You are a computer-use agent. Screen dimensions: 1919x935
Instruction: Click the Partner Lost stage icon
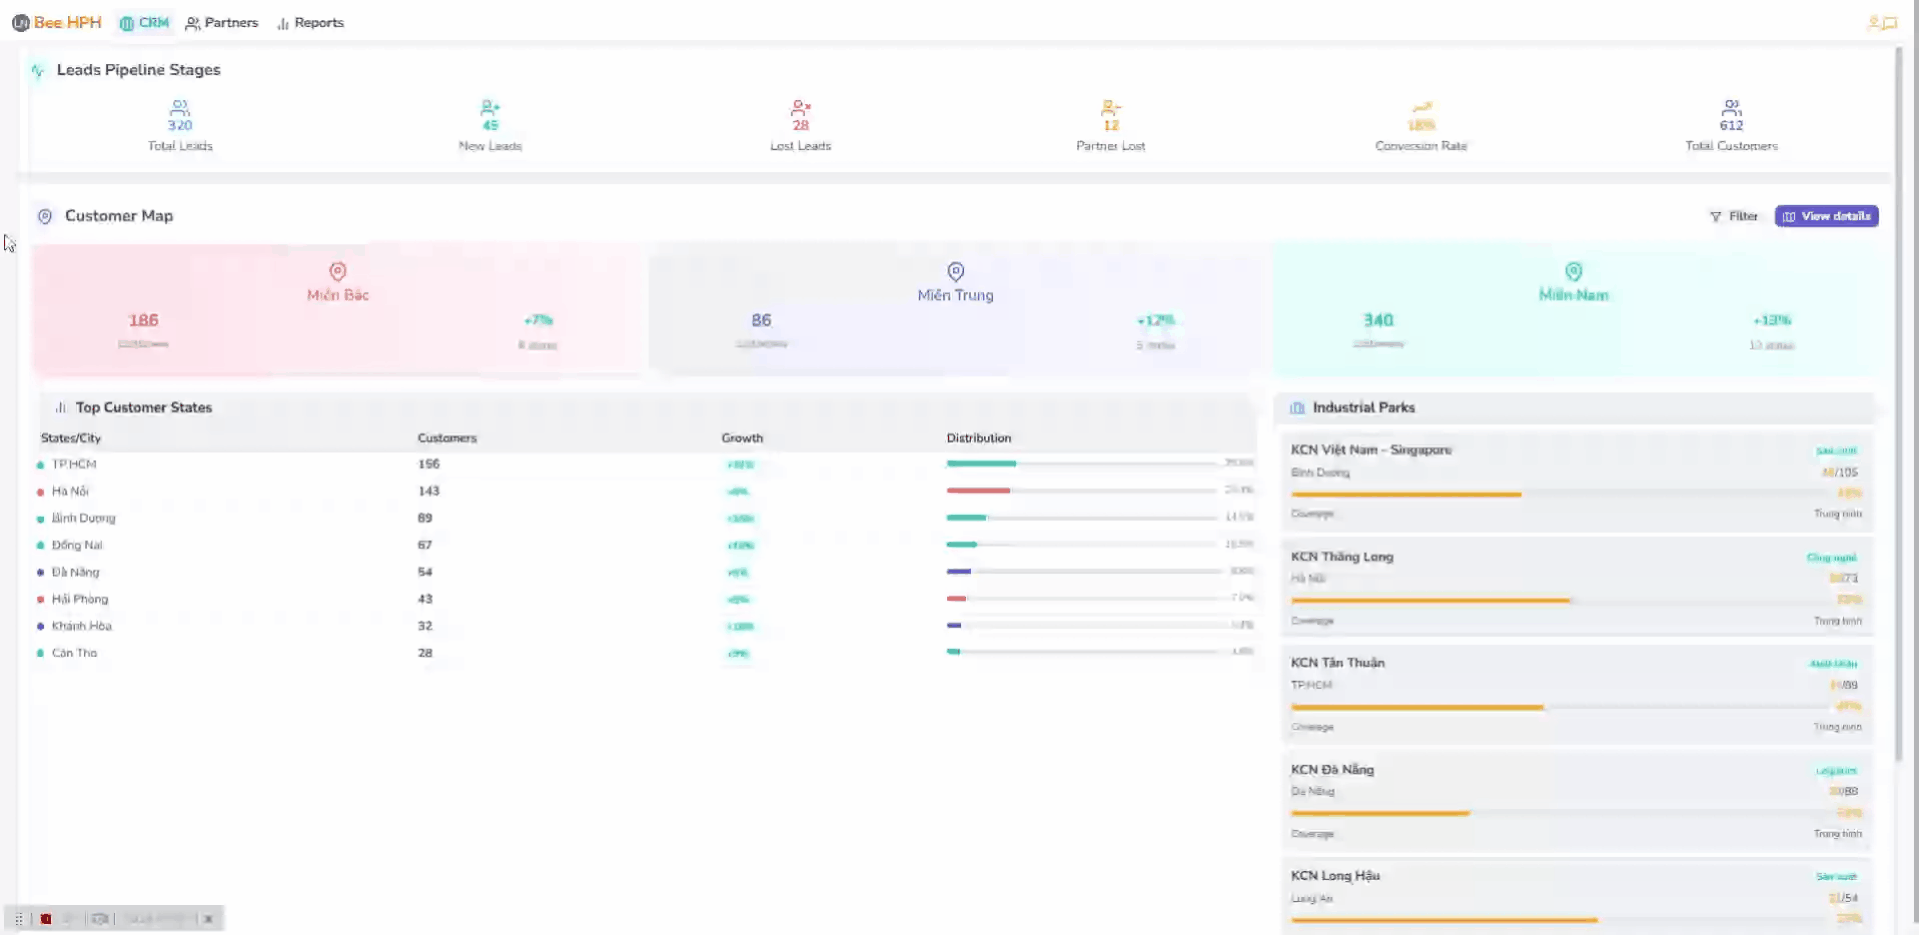tap(1110, 108)
